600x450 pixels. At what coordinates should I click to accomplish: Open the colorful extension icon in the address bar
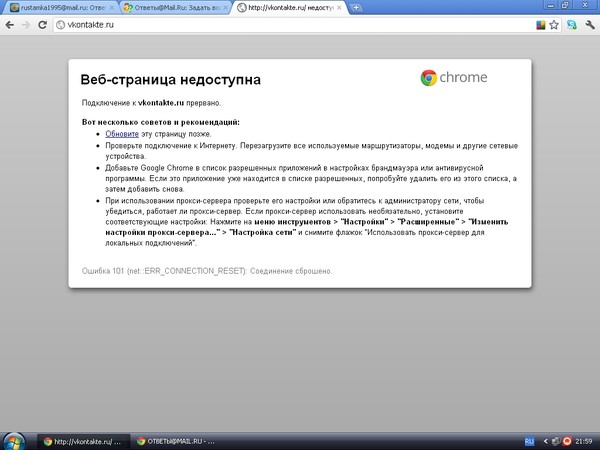541,25
